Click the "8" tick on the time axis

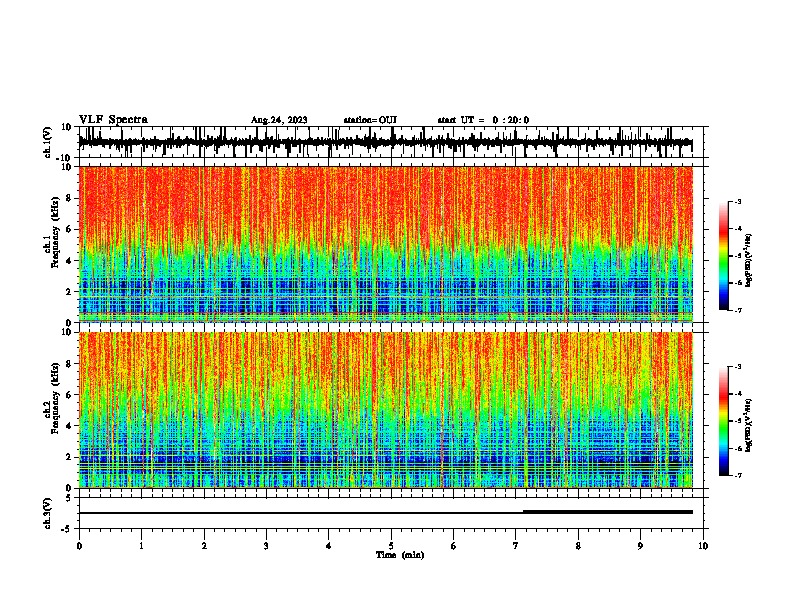pyautogui.click(x=578, y=546)
